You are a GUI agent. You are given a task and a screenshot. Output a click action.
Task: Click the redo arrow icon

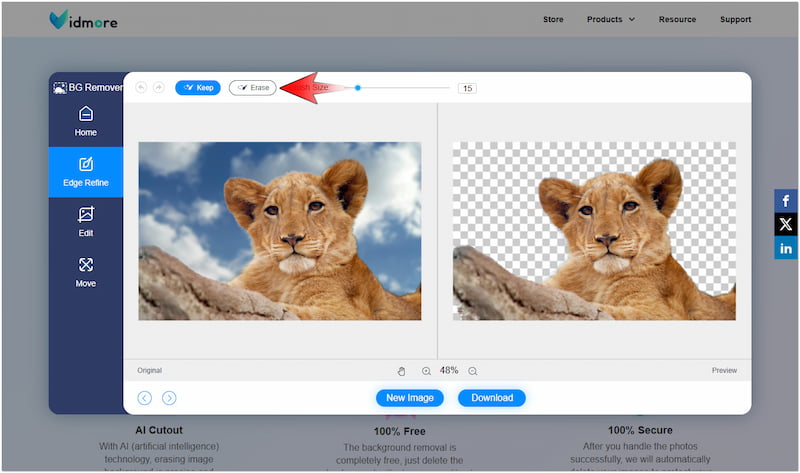click(x=159, y=88)
